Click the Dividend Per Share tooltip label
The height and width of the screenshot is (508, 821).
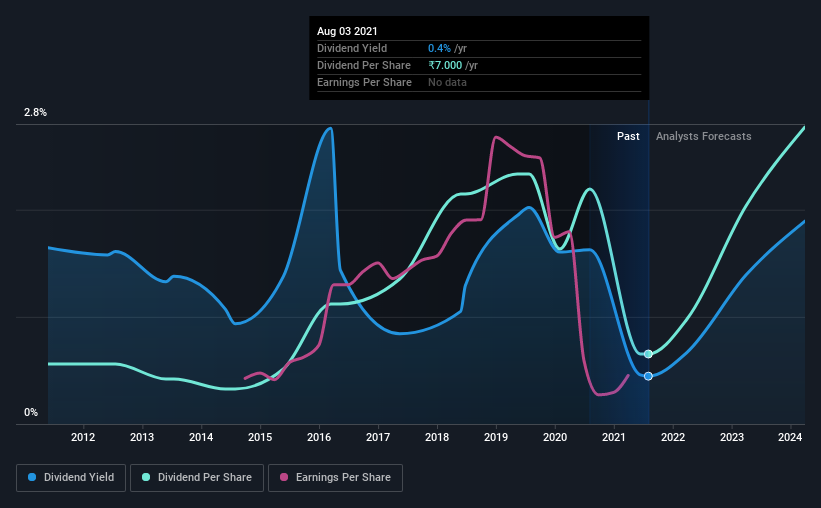tap(364, 65)
